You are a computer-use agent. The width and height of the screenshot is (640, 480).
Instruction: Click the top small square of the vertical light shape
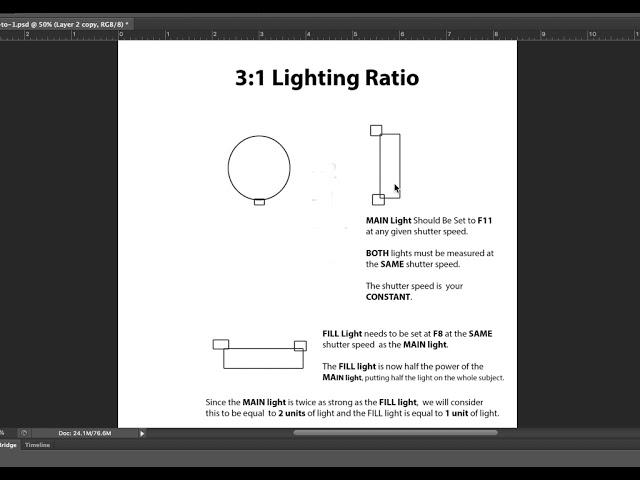pos(376,130)
